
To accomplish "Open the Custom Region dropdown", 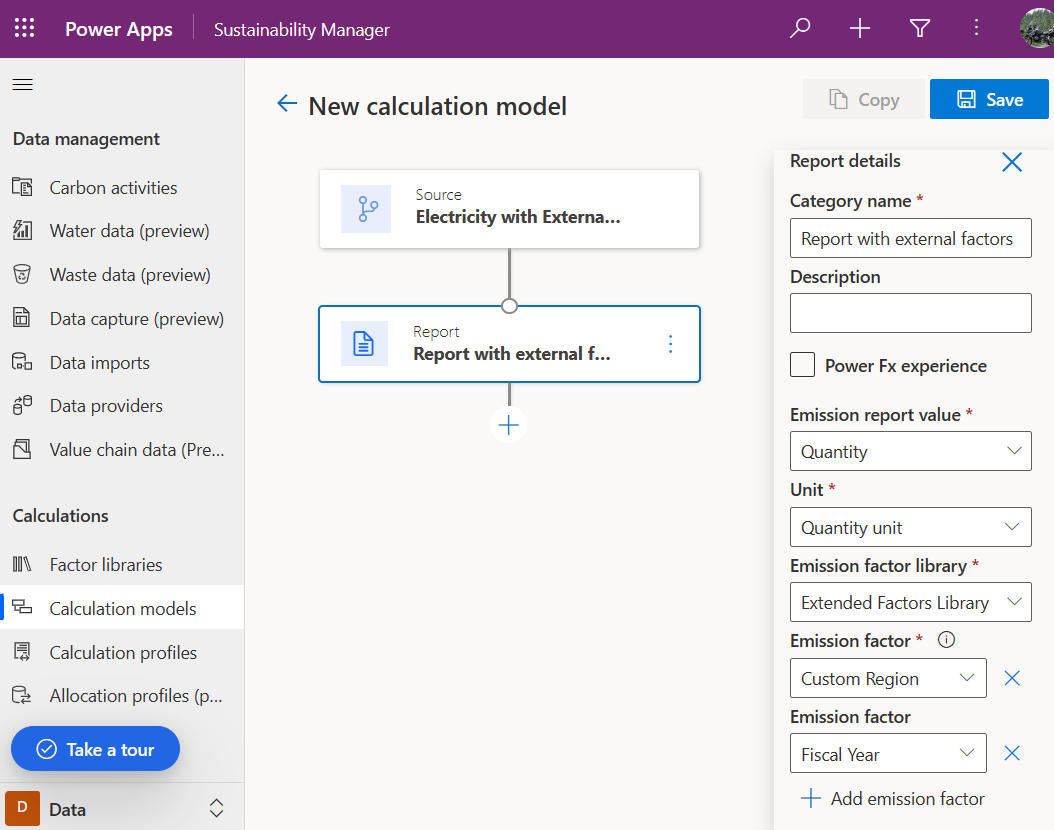I will tap(888, 678).
